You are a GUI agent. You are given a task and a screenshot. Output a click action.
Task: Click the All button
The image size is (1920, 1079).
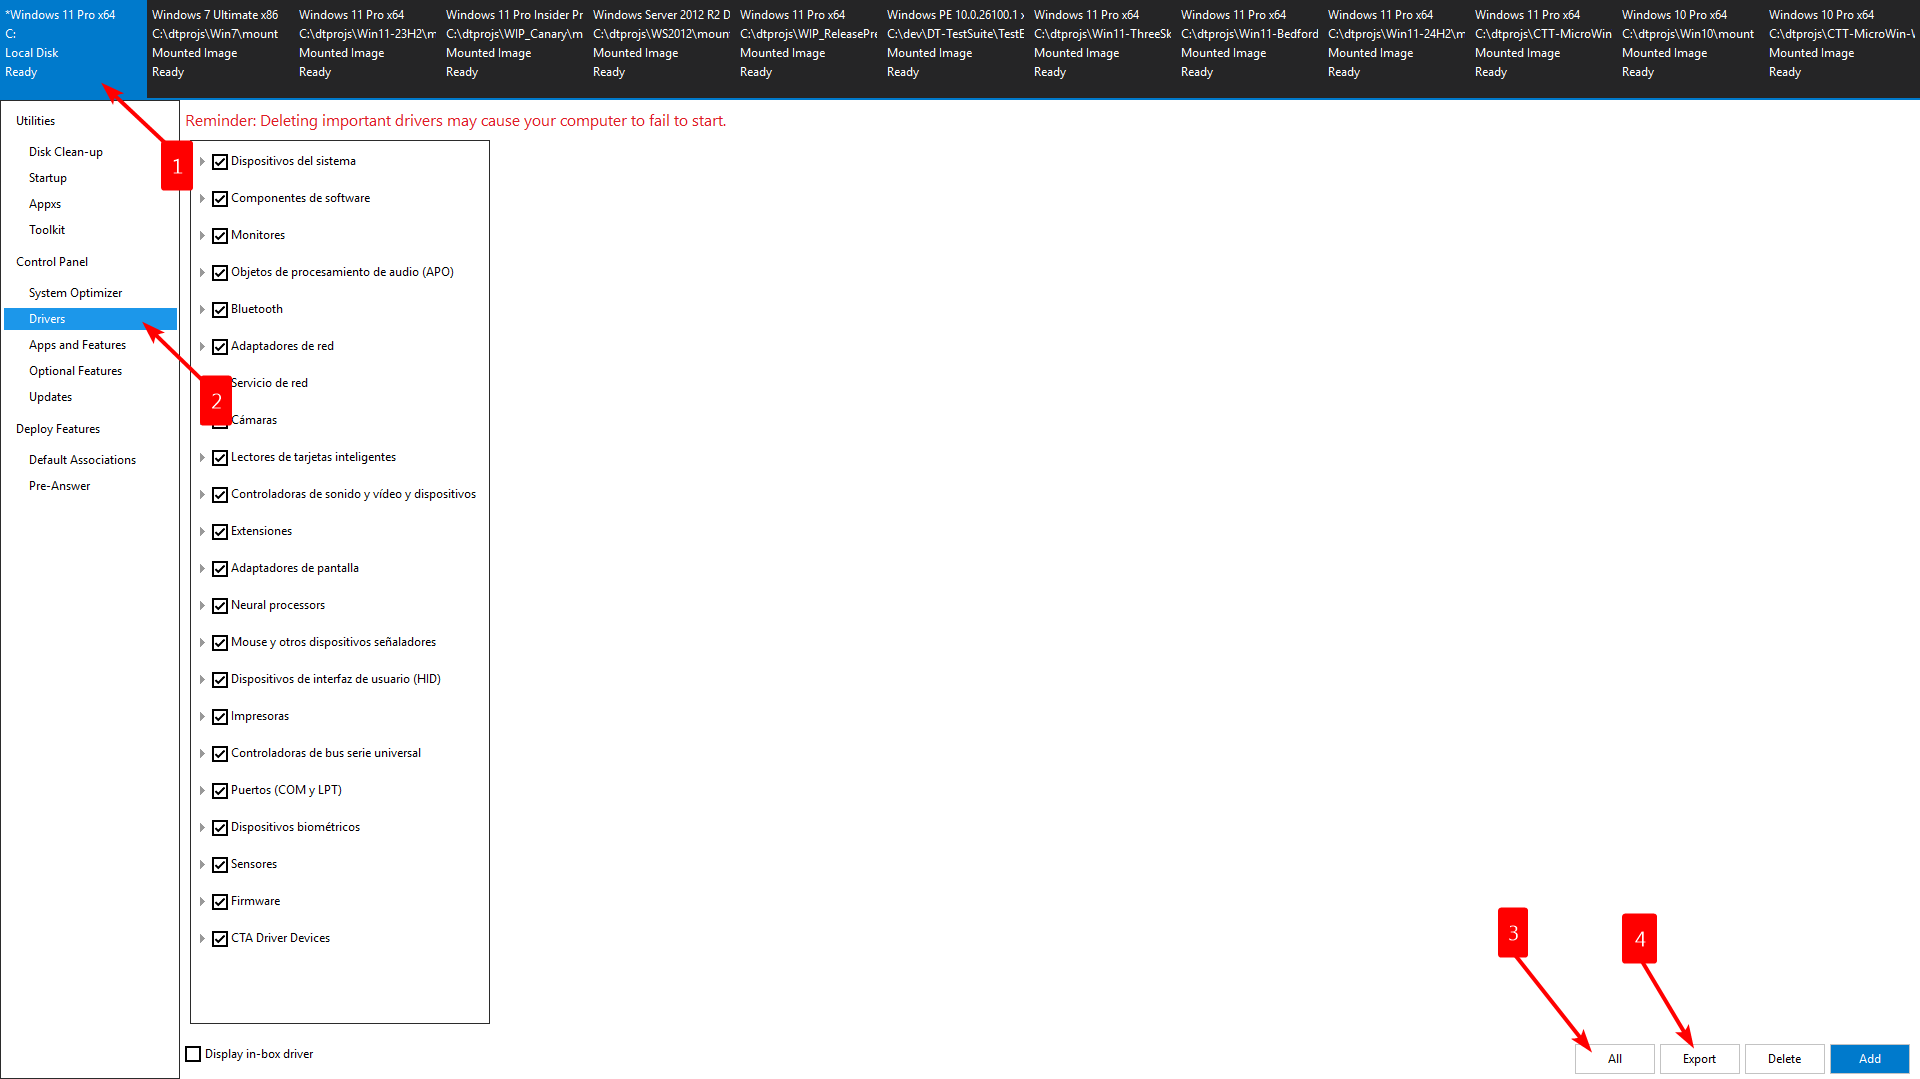[x=1614, y=1059]
